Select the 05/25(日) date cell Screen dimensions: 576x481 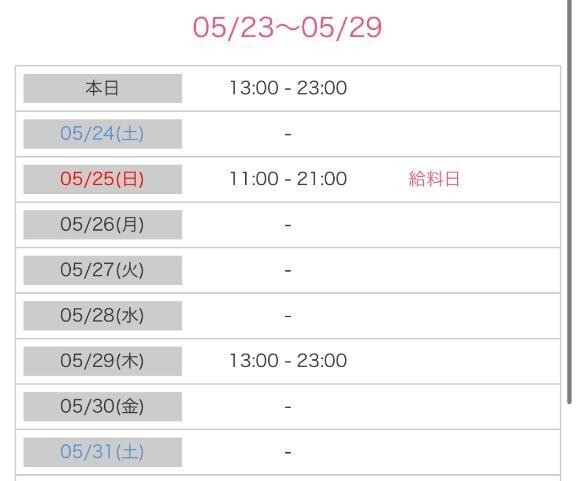click(x=102, y=179)
